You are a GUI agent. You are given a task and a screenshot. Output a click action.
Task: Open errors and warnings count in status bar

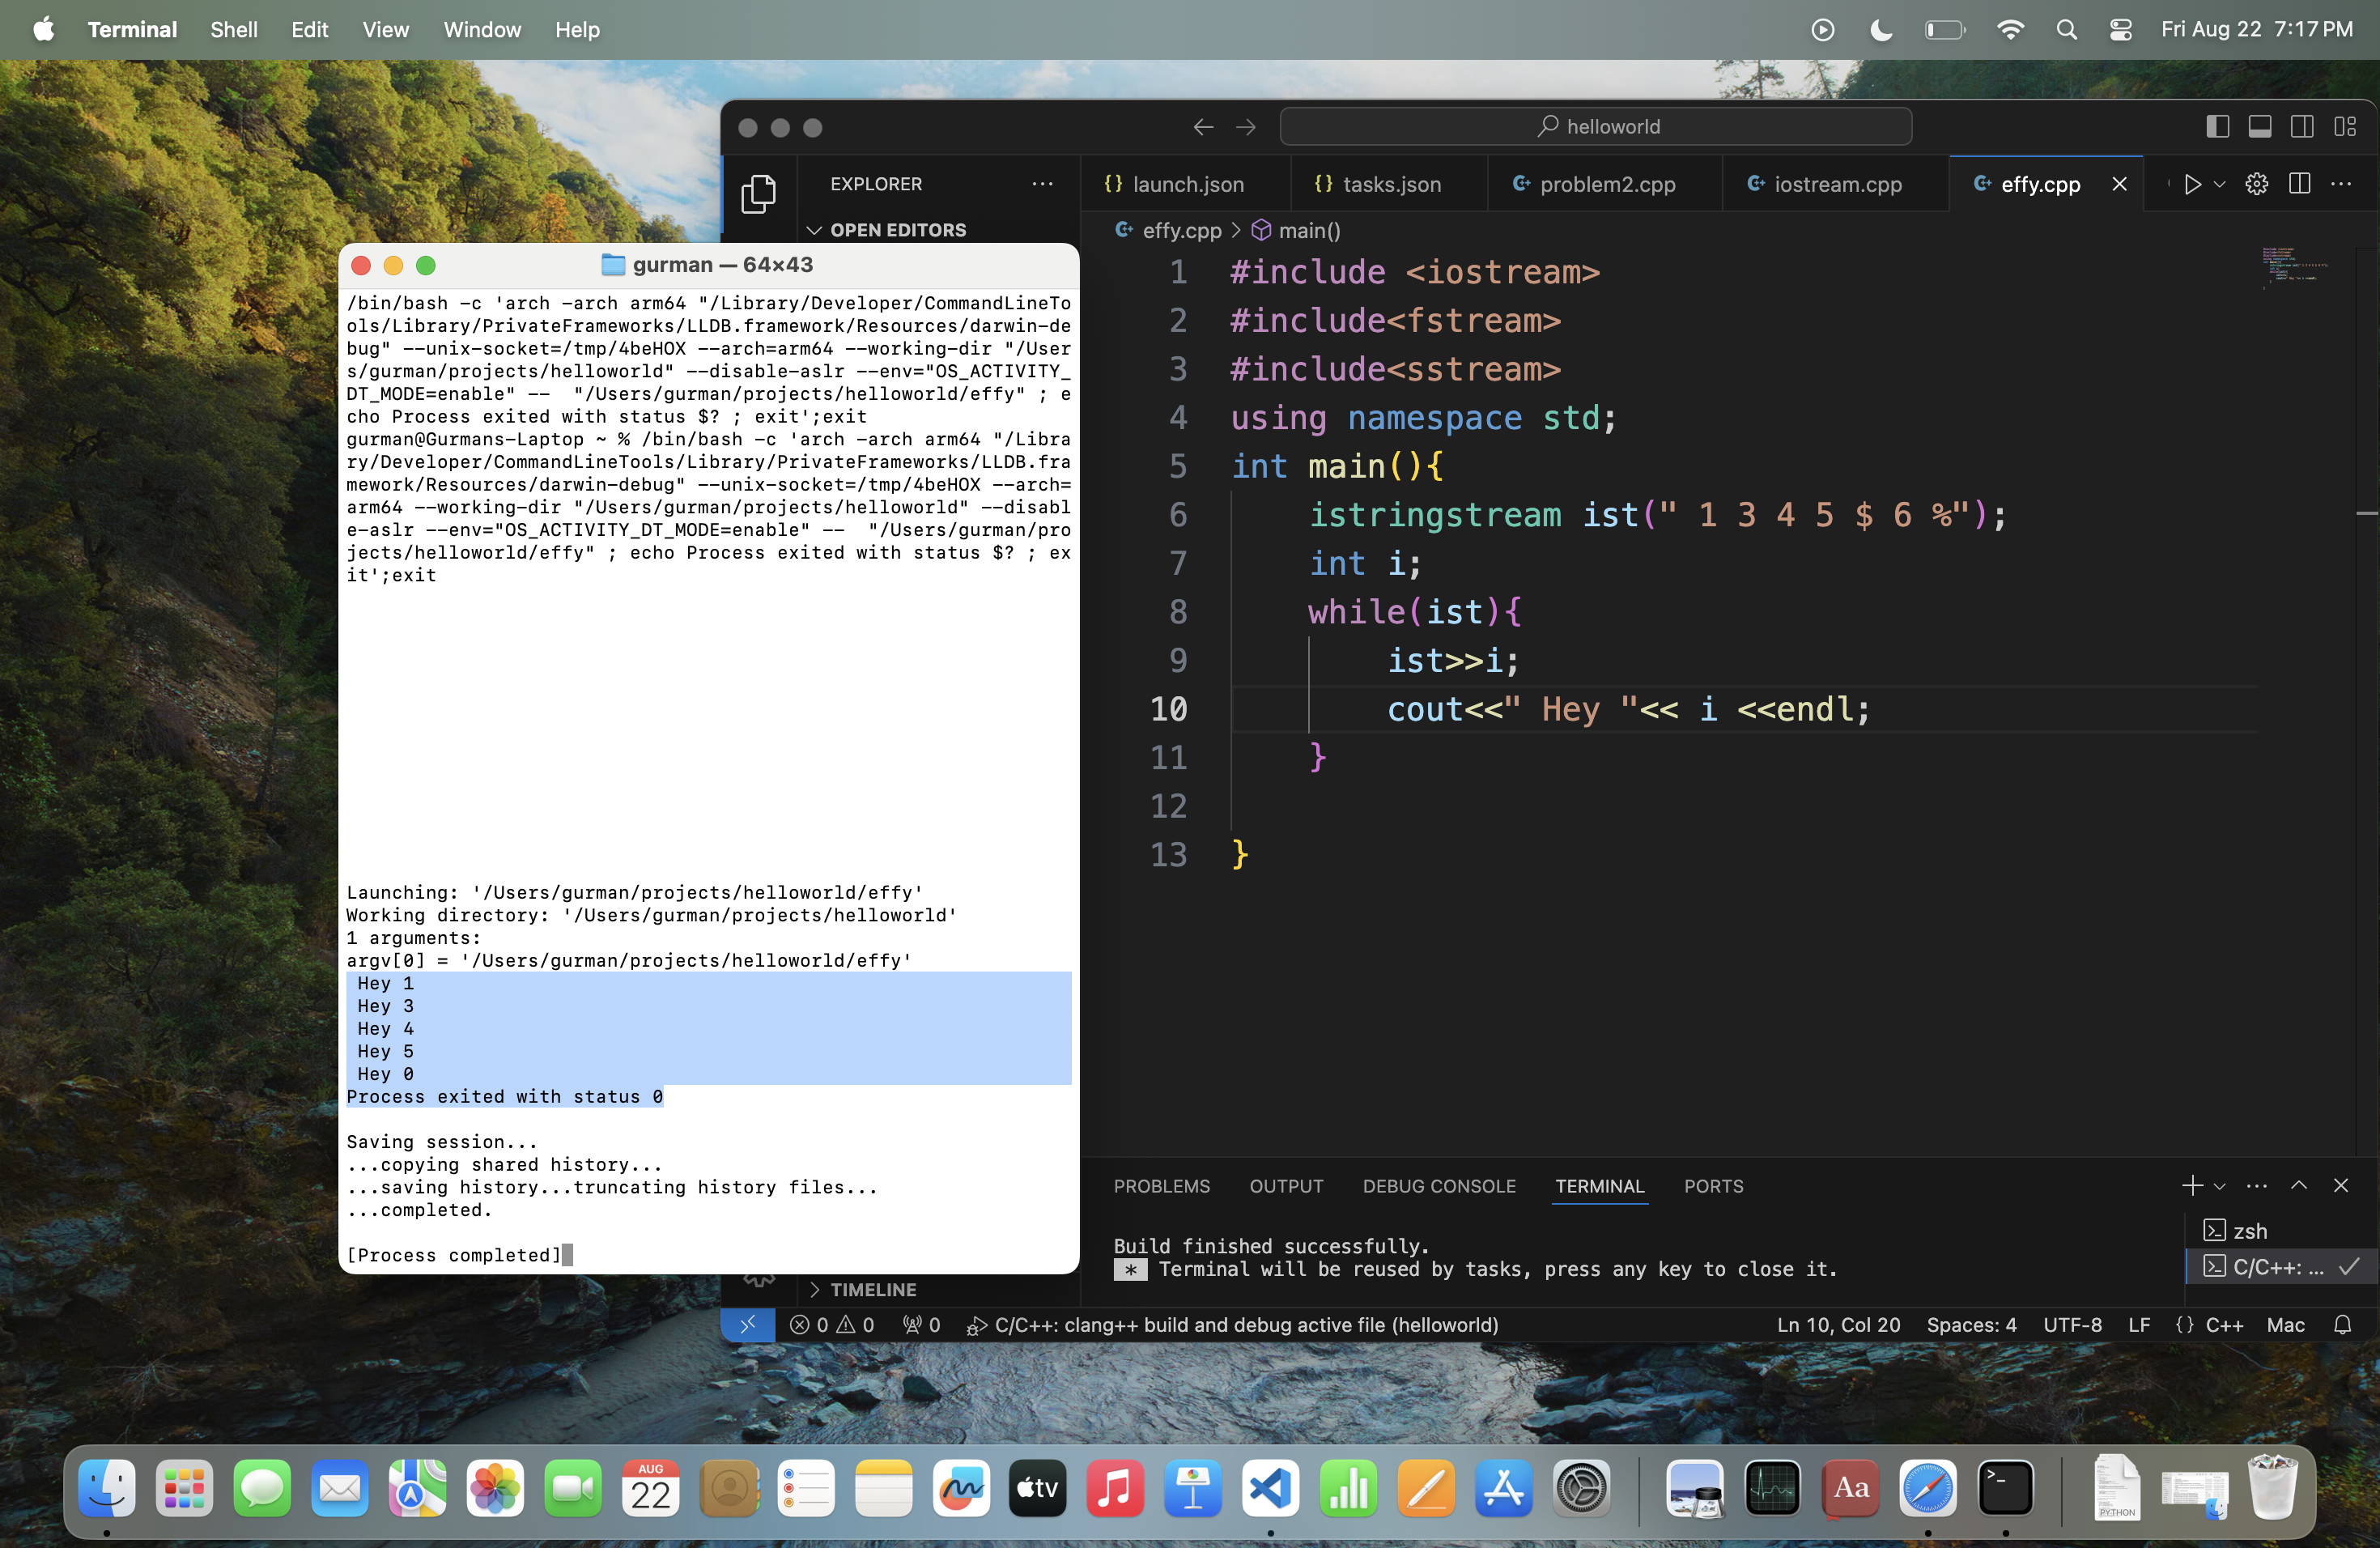coord(831,1325)
